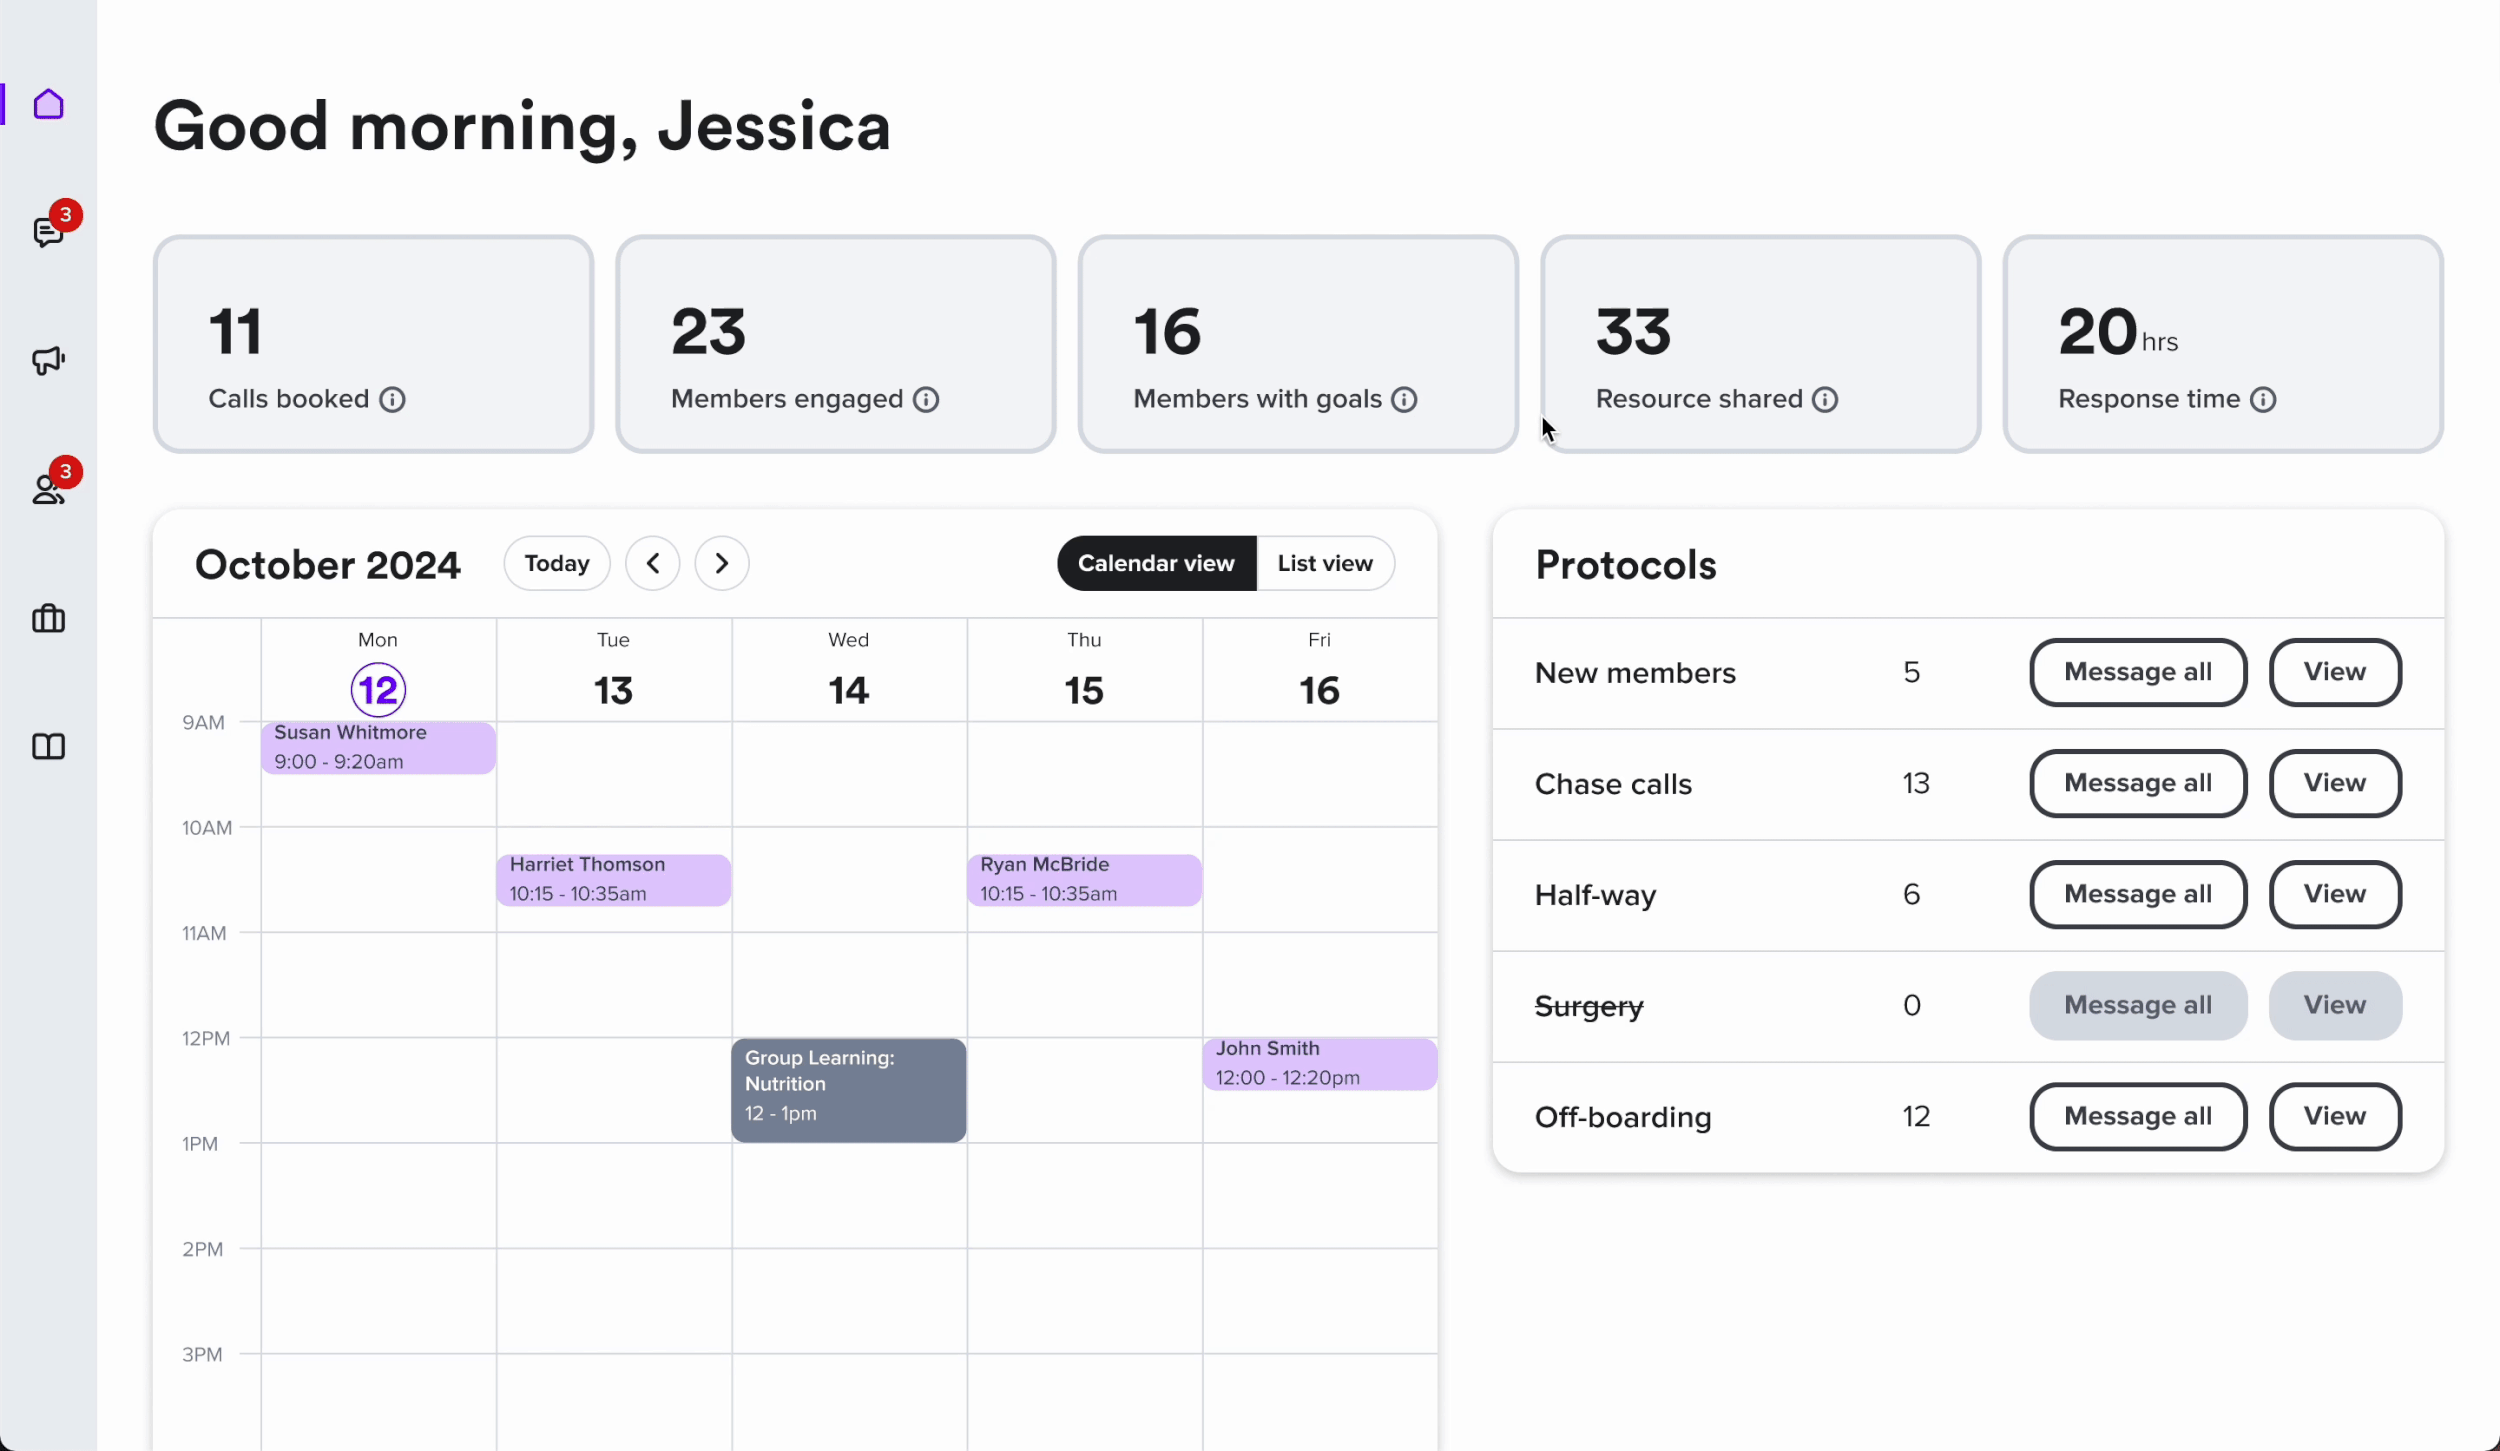Viewport: 2500px width, 1451px height.
Task: Click the info icon beside Calls booked
Action: (392, 400)
